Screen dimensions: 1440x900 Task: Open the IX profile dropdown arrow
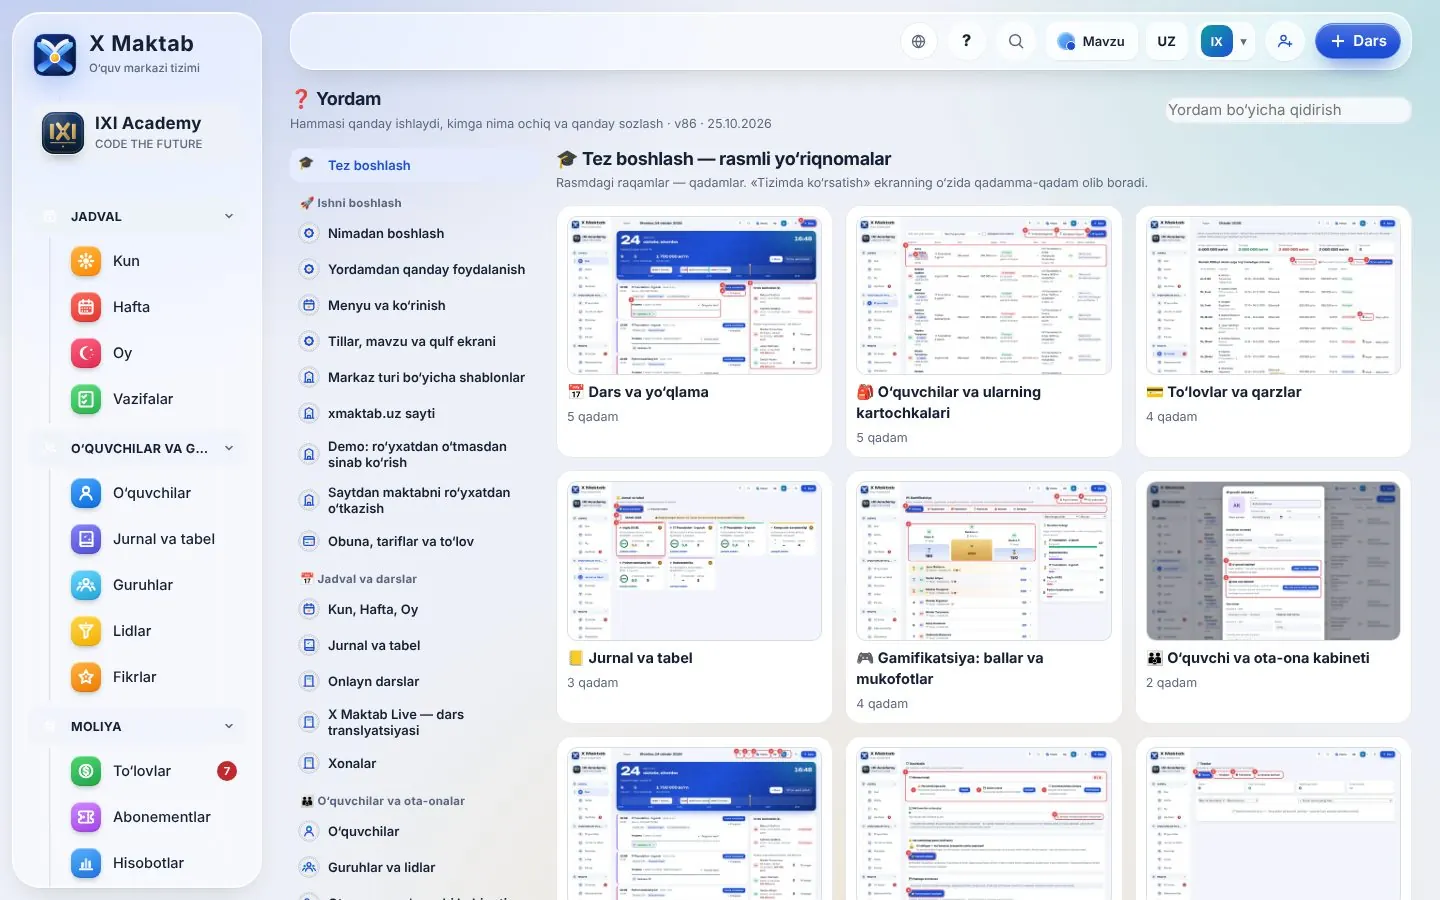1243,42
